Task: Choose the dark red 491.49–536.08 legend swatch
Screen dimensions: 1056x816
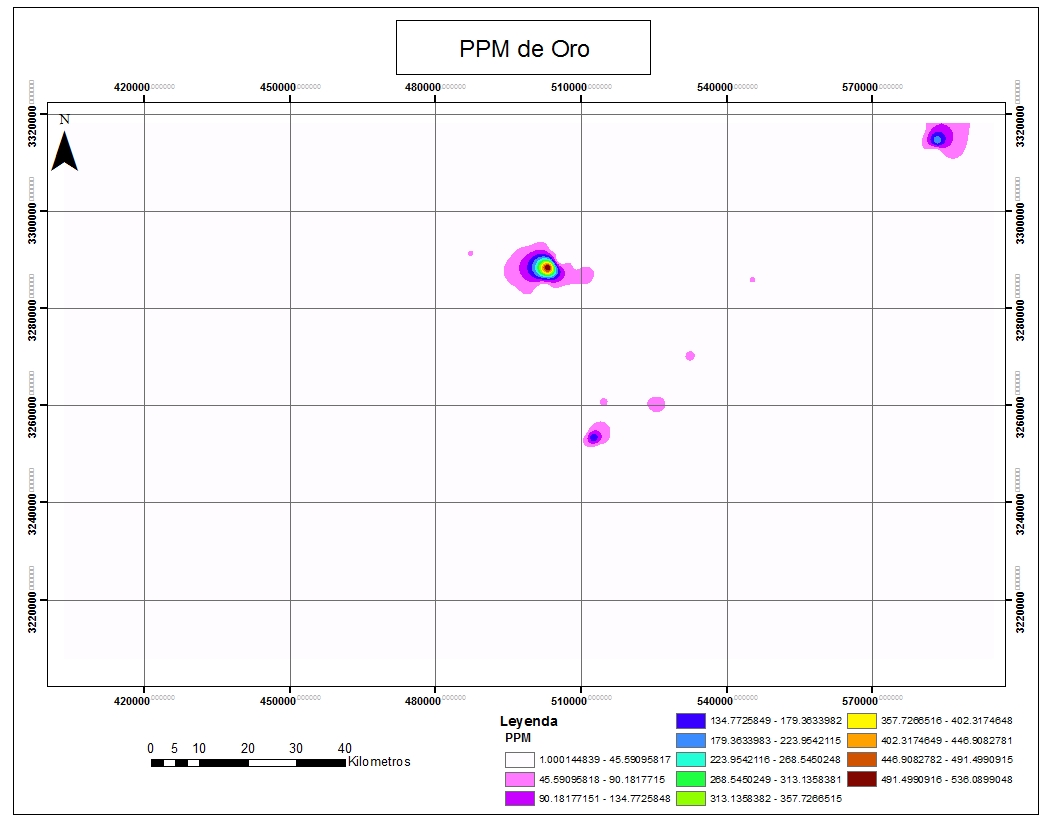Action: [862, 779]
